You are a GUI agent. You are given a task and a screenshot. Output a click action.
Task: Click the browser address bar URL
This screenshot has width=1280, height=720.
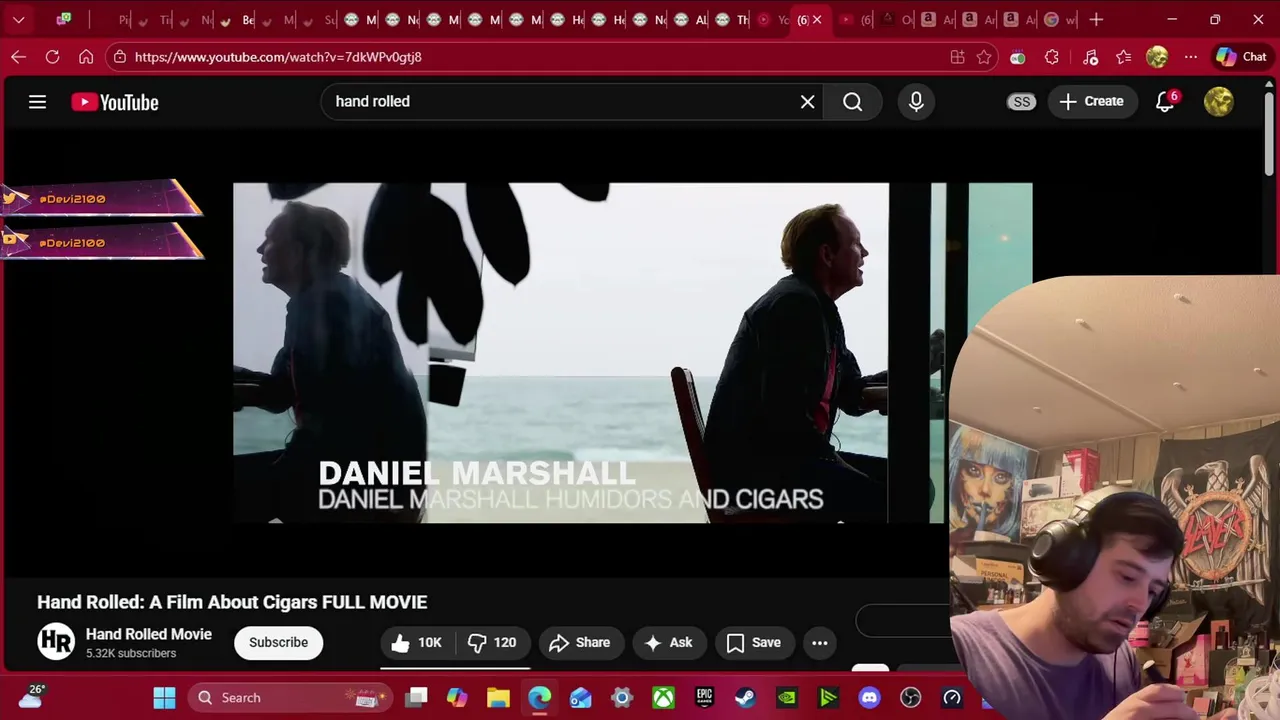[278, 57]
